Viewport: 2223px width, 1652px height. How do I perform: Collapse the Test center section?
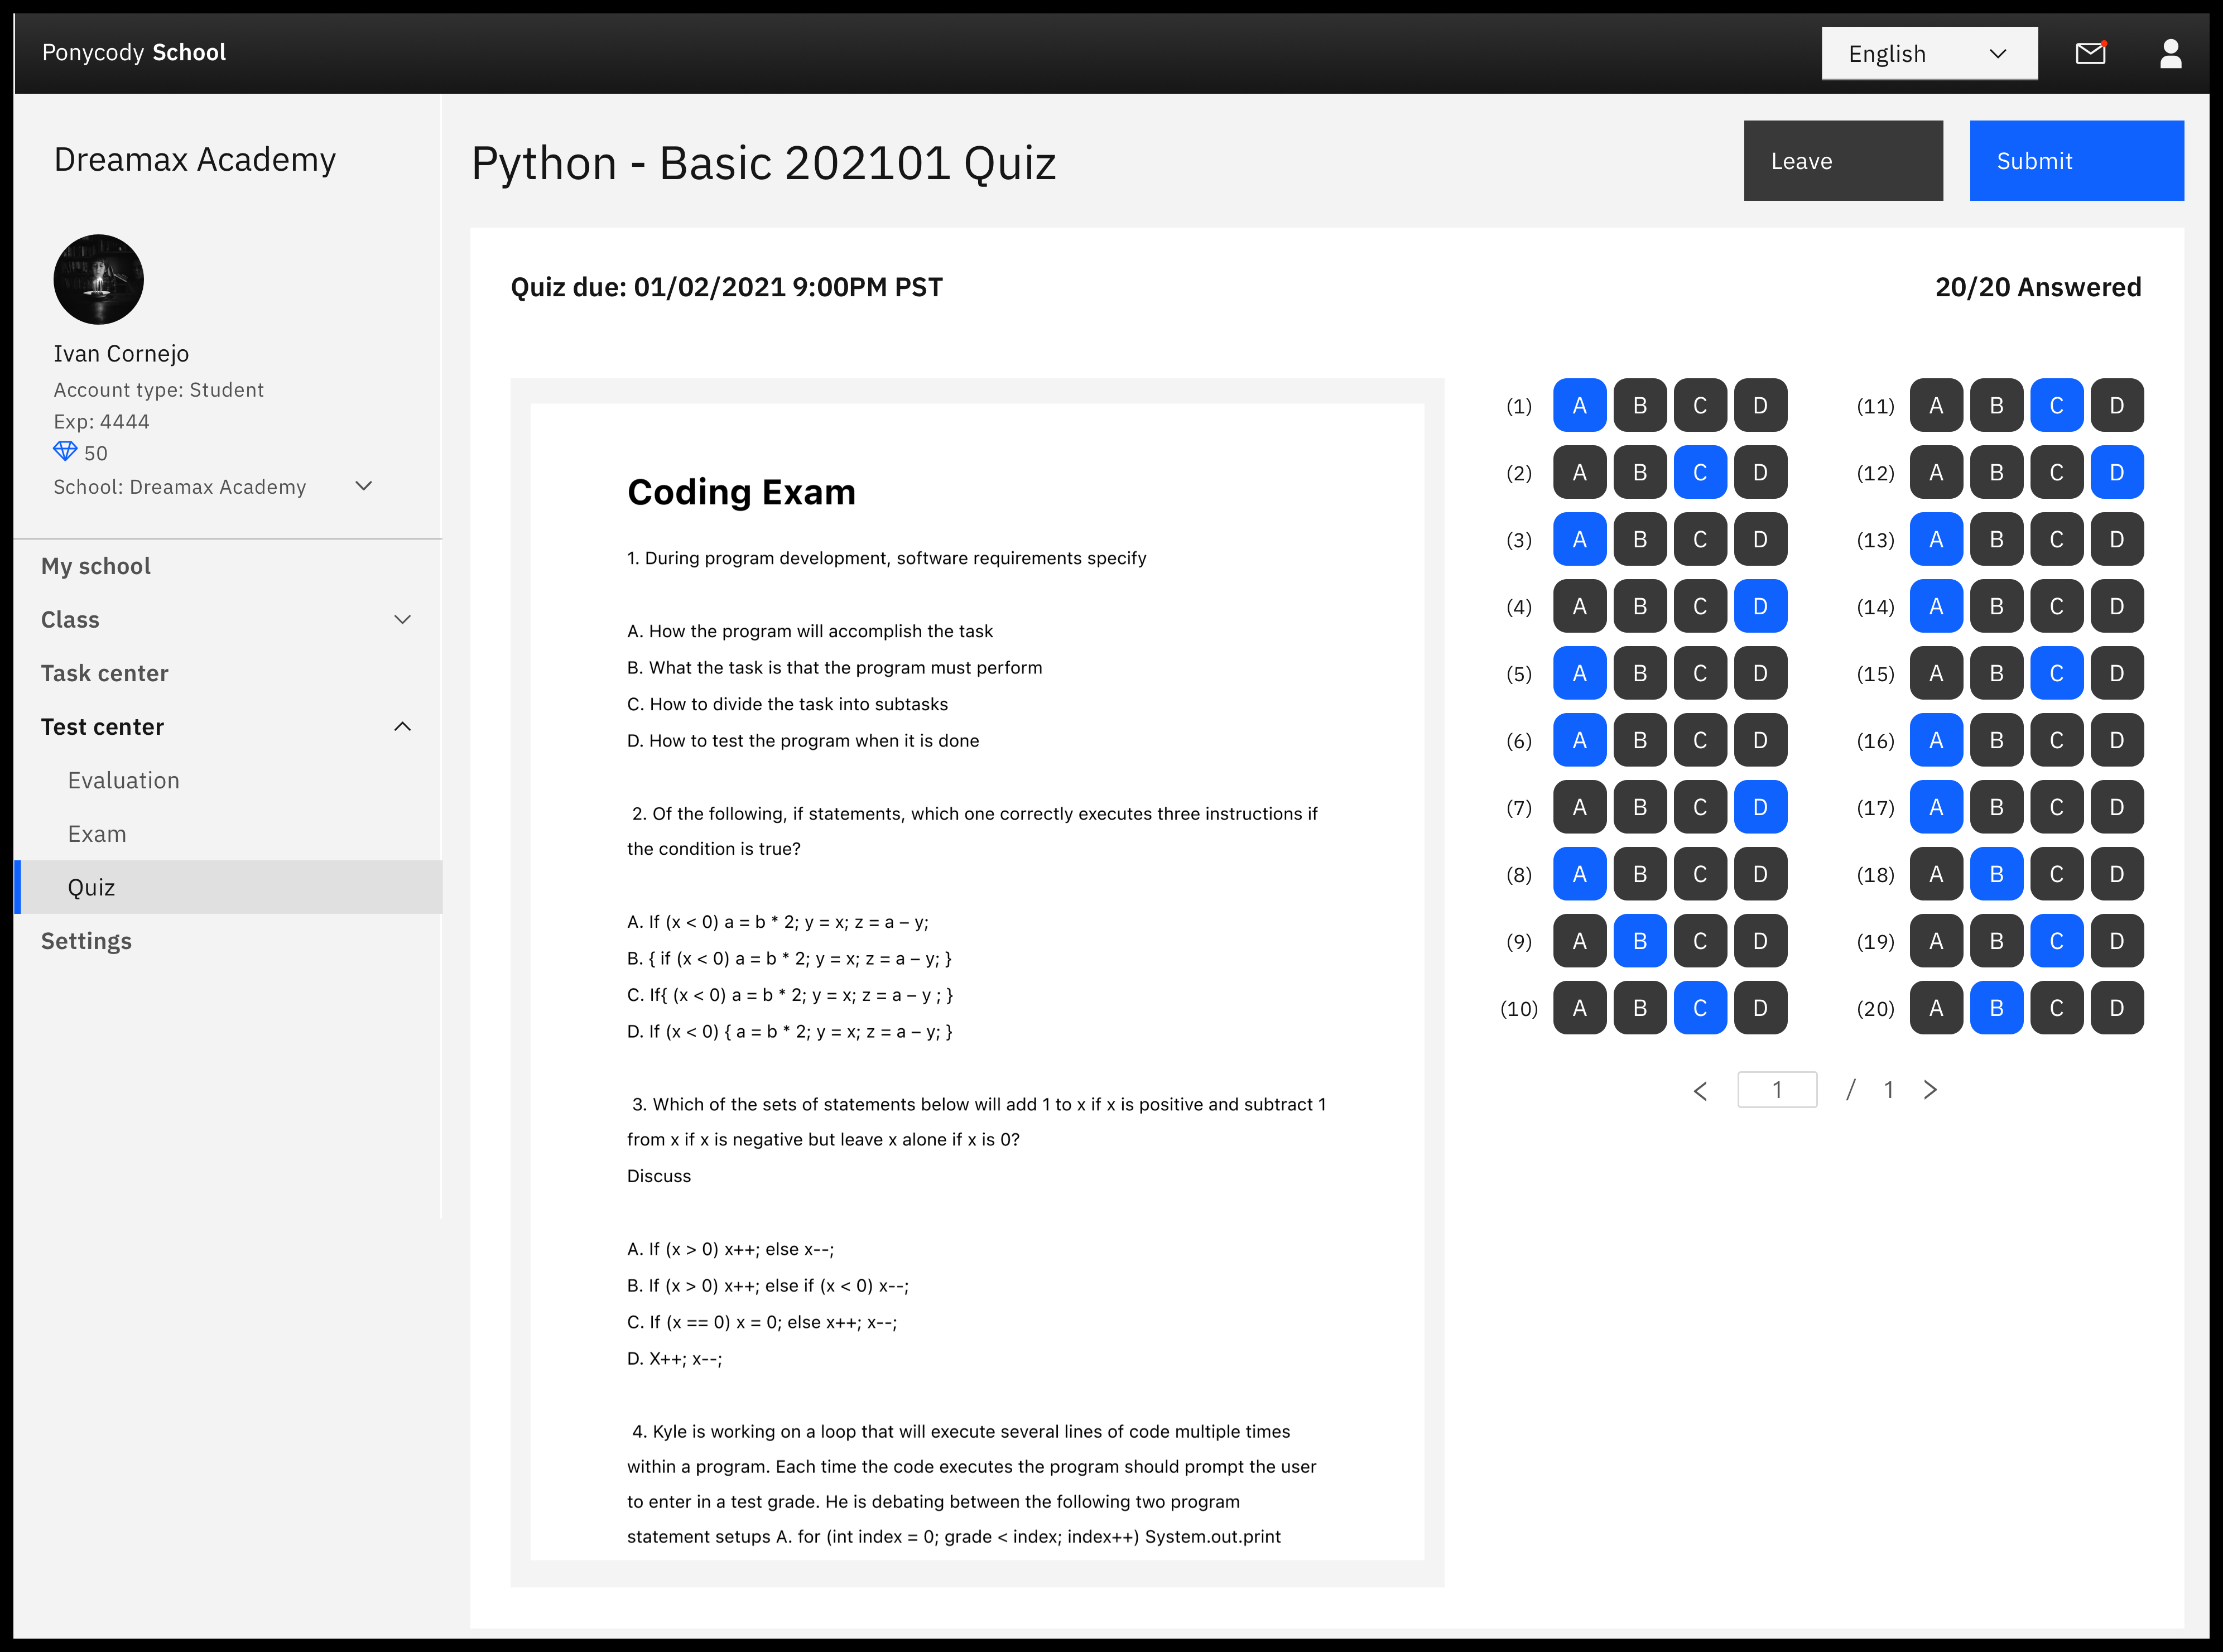point(402,727)
